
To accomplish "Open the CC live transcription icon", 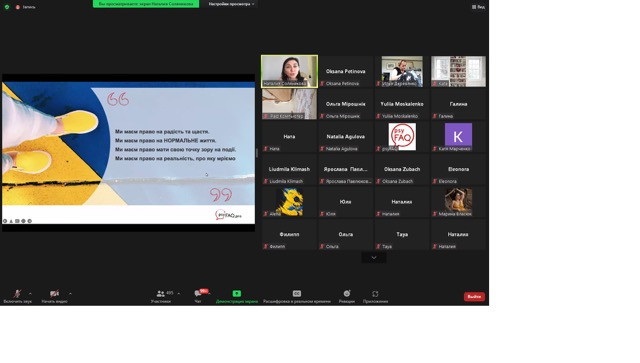I will [297, 293].
